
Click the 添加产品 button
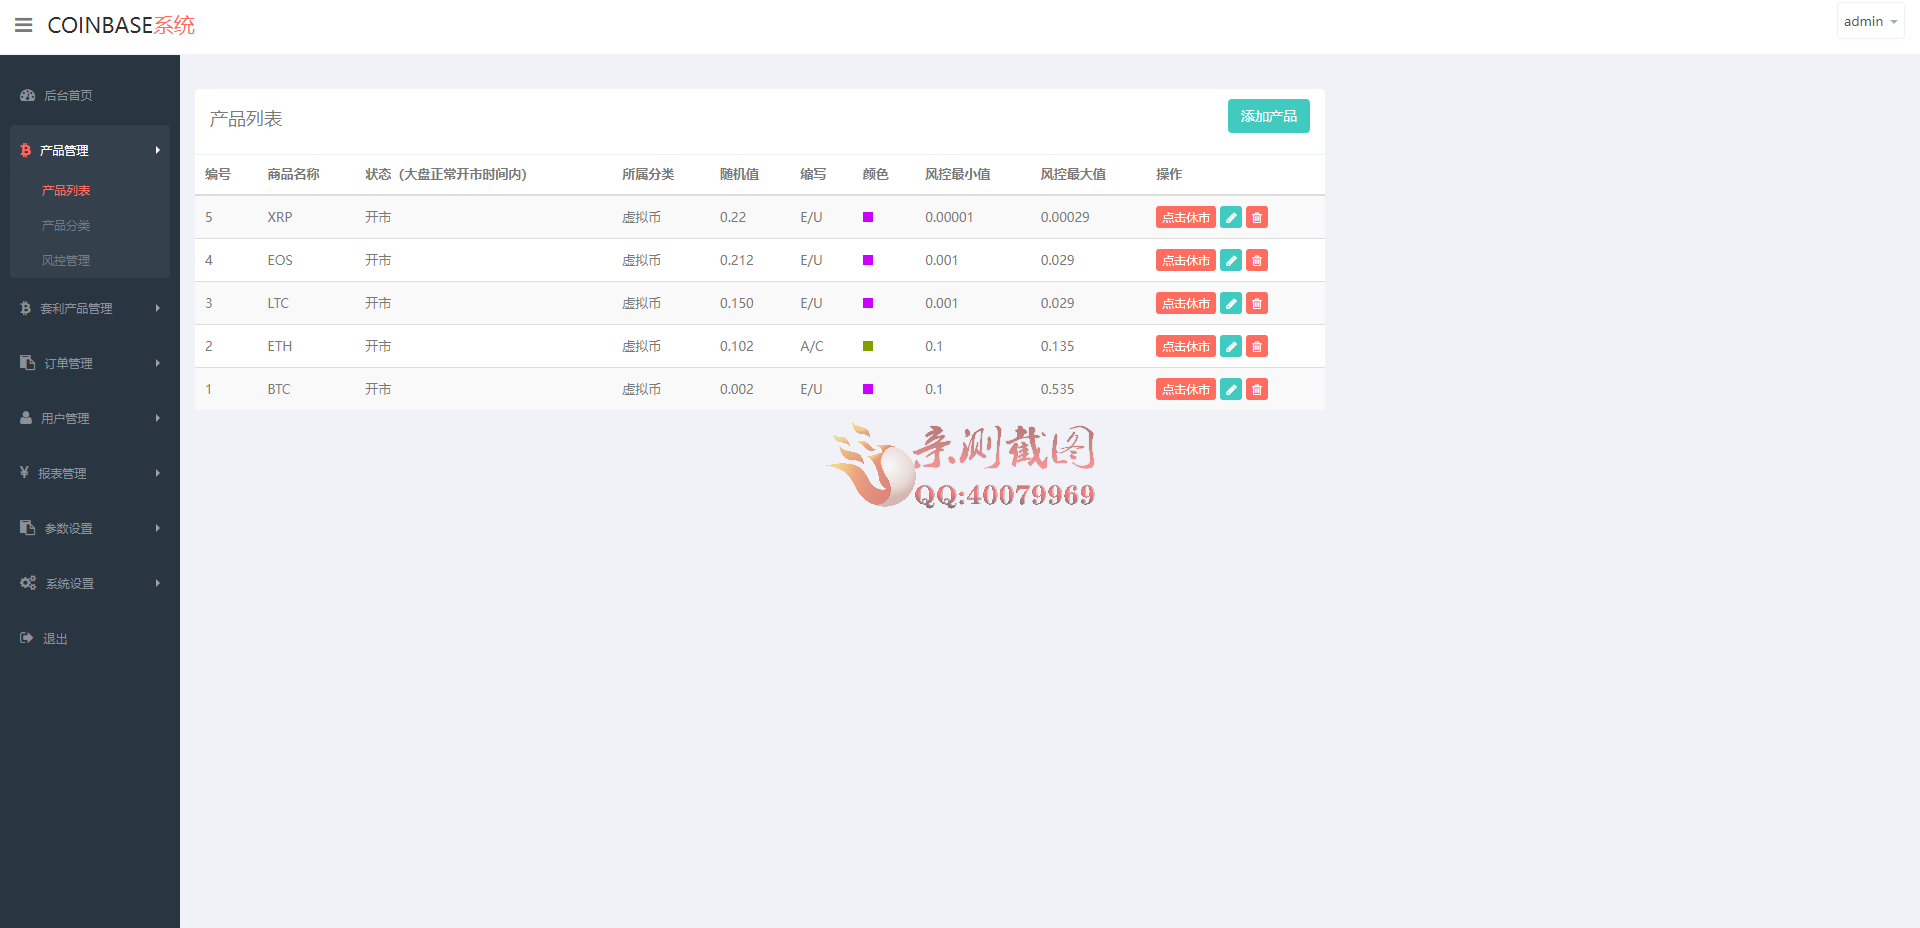tap(1268, 116)
